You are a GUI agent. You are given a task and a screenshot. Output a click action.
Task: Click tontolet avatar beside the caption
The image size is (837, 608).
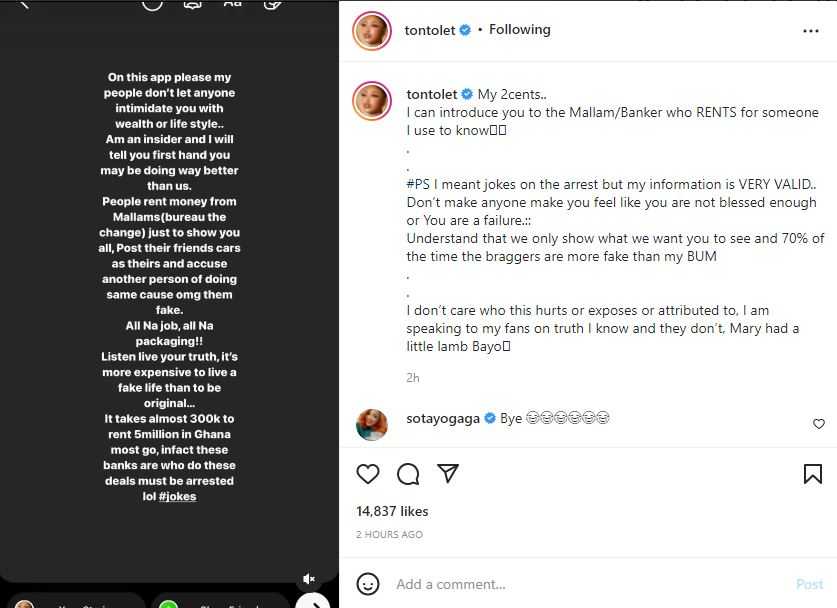pyautogui.click(x=372, y=101)
